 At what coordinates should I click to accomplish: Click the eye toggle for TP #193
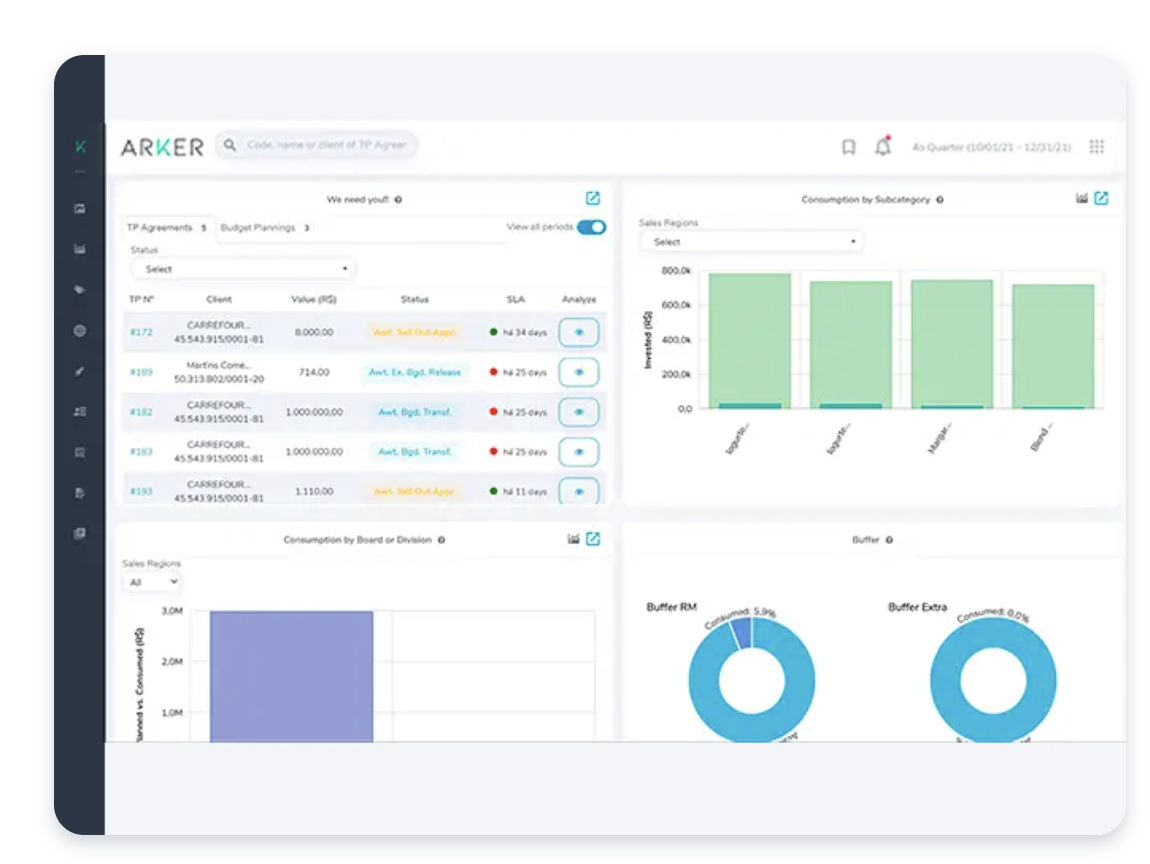(x=578, y=491)
